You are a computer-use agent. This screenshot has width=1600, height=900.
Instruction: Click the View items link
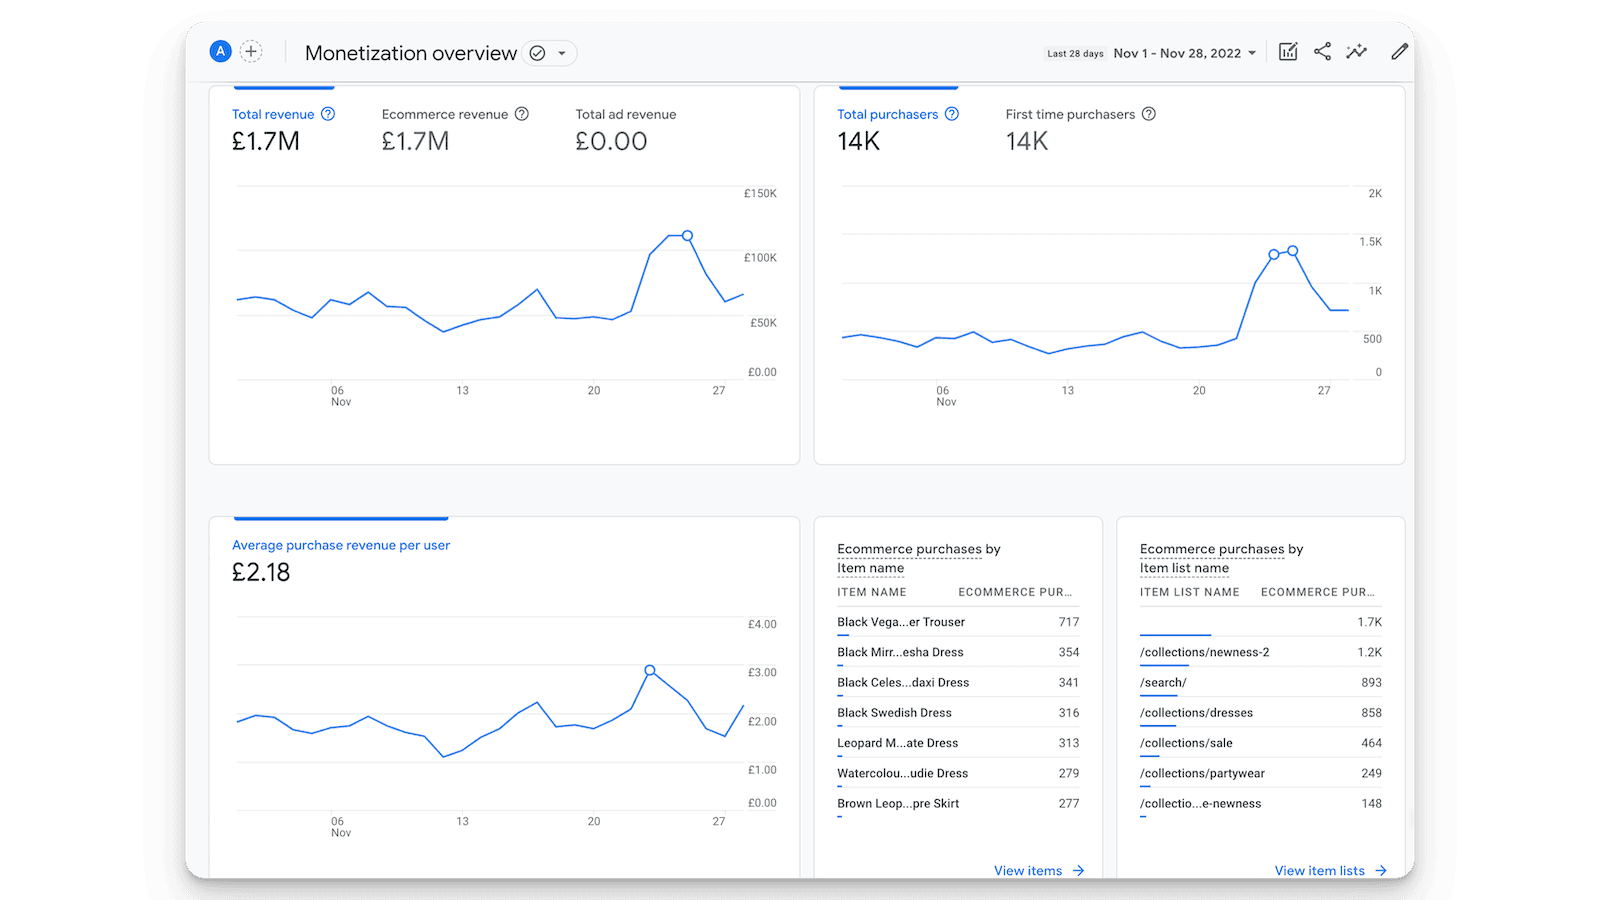click(x=1039, y=870)
